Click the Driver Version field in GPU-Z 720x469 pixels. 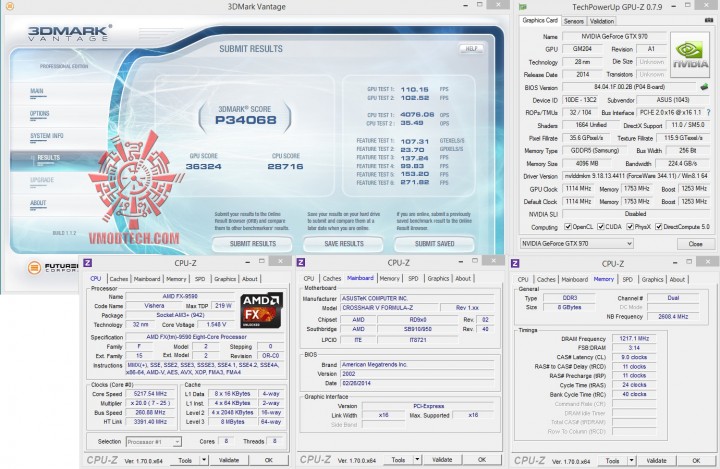tap(636, 176)
